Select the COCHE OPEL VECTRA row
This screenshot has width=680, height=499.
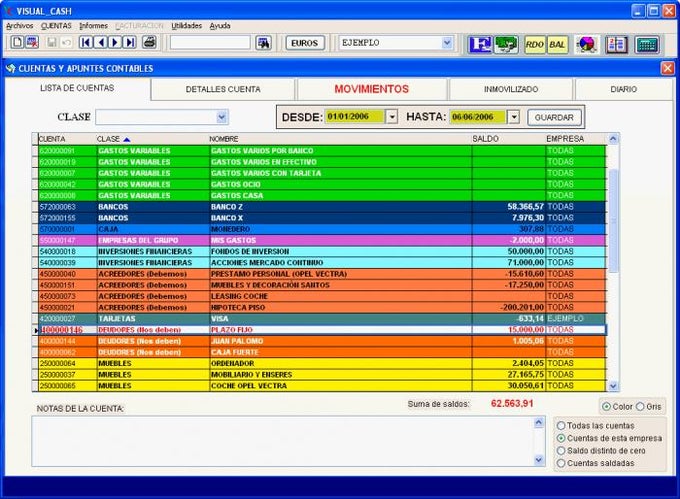[322, 386]
